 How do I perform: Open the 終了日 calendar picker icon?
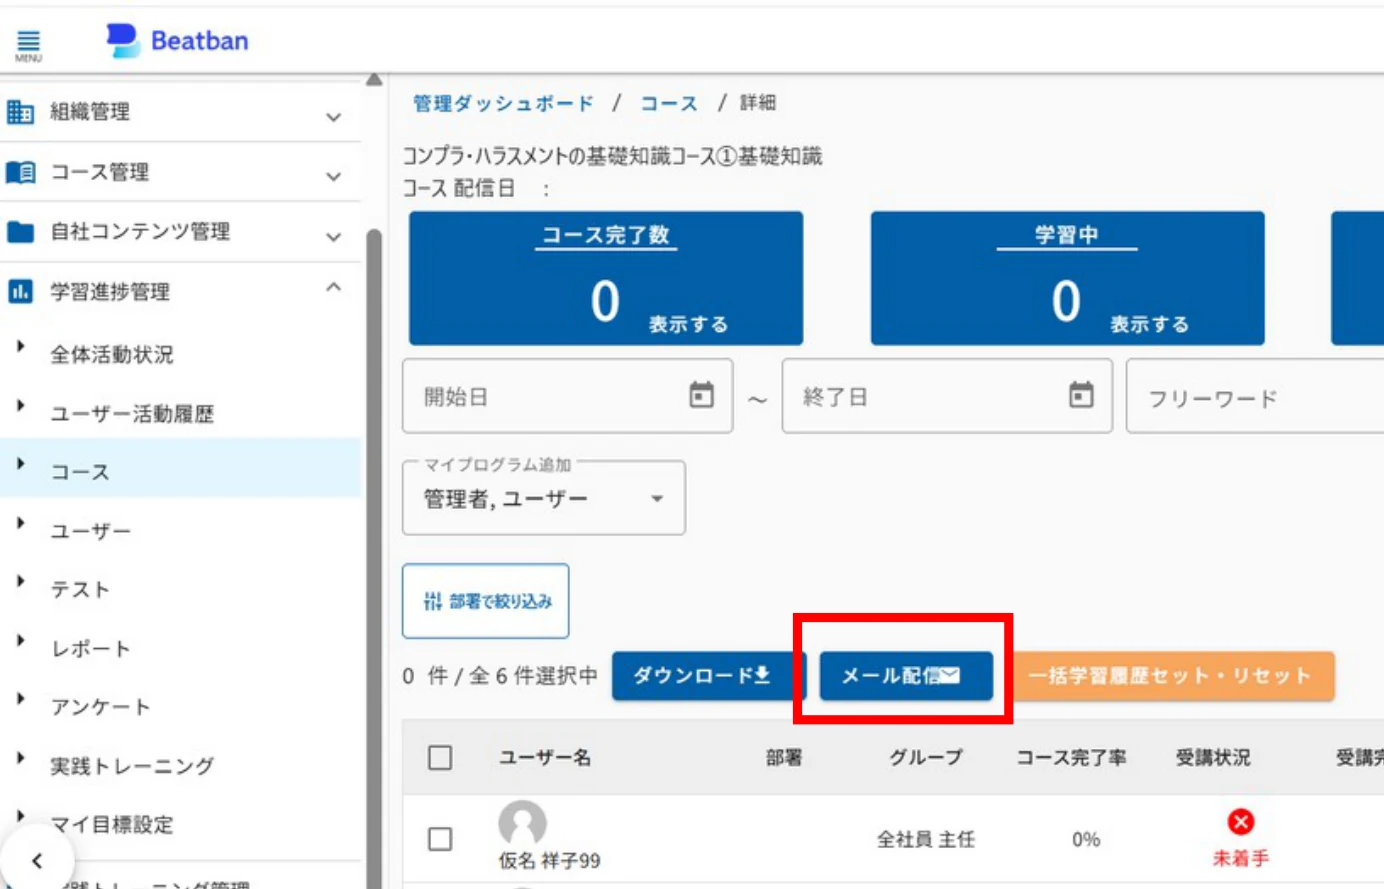pyautogui.click(x=1081, y=395)
